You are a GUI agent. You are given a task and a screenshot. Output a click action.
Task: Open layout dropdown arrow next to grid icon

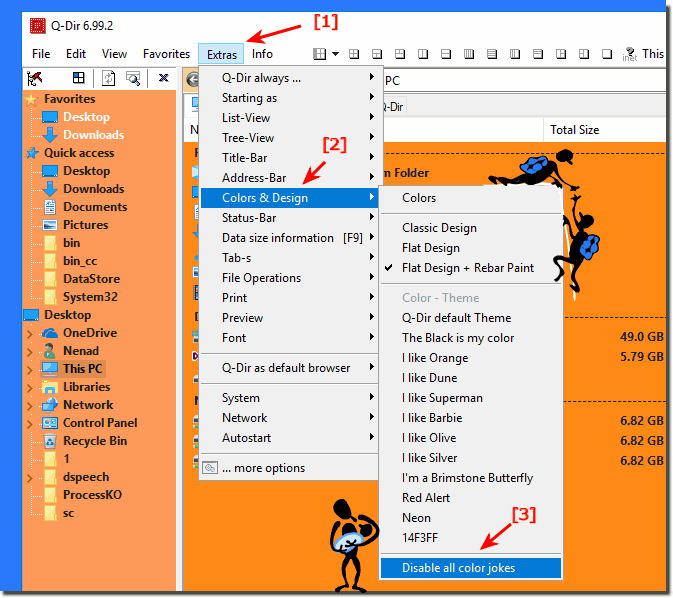[335, 54]
